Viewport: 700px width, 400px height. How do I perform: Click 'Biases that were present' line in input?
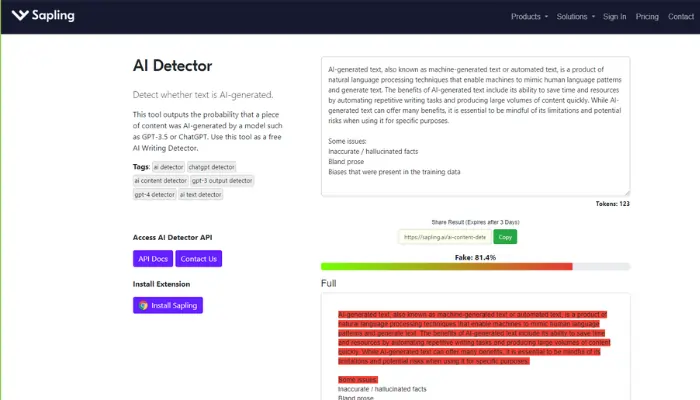(394, 172)
